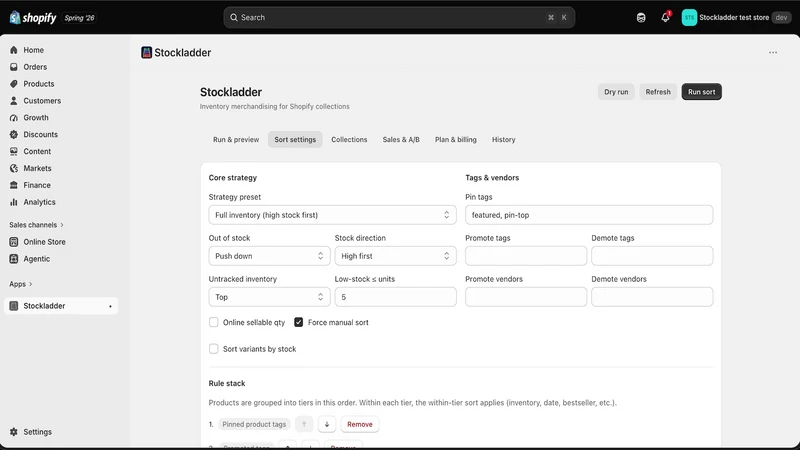Edit the Pin tags field
800x450 pixels.
tap(589, 215)
